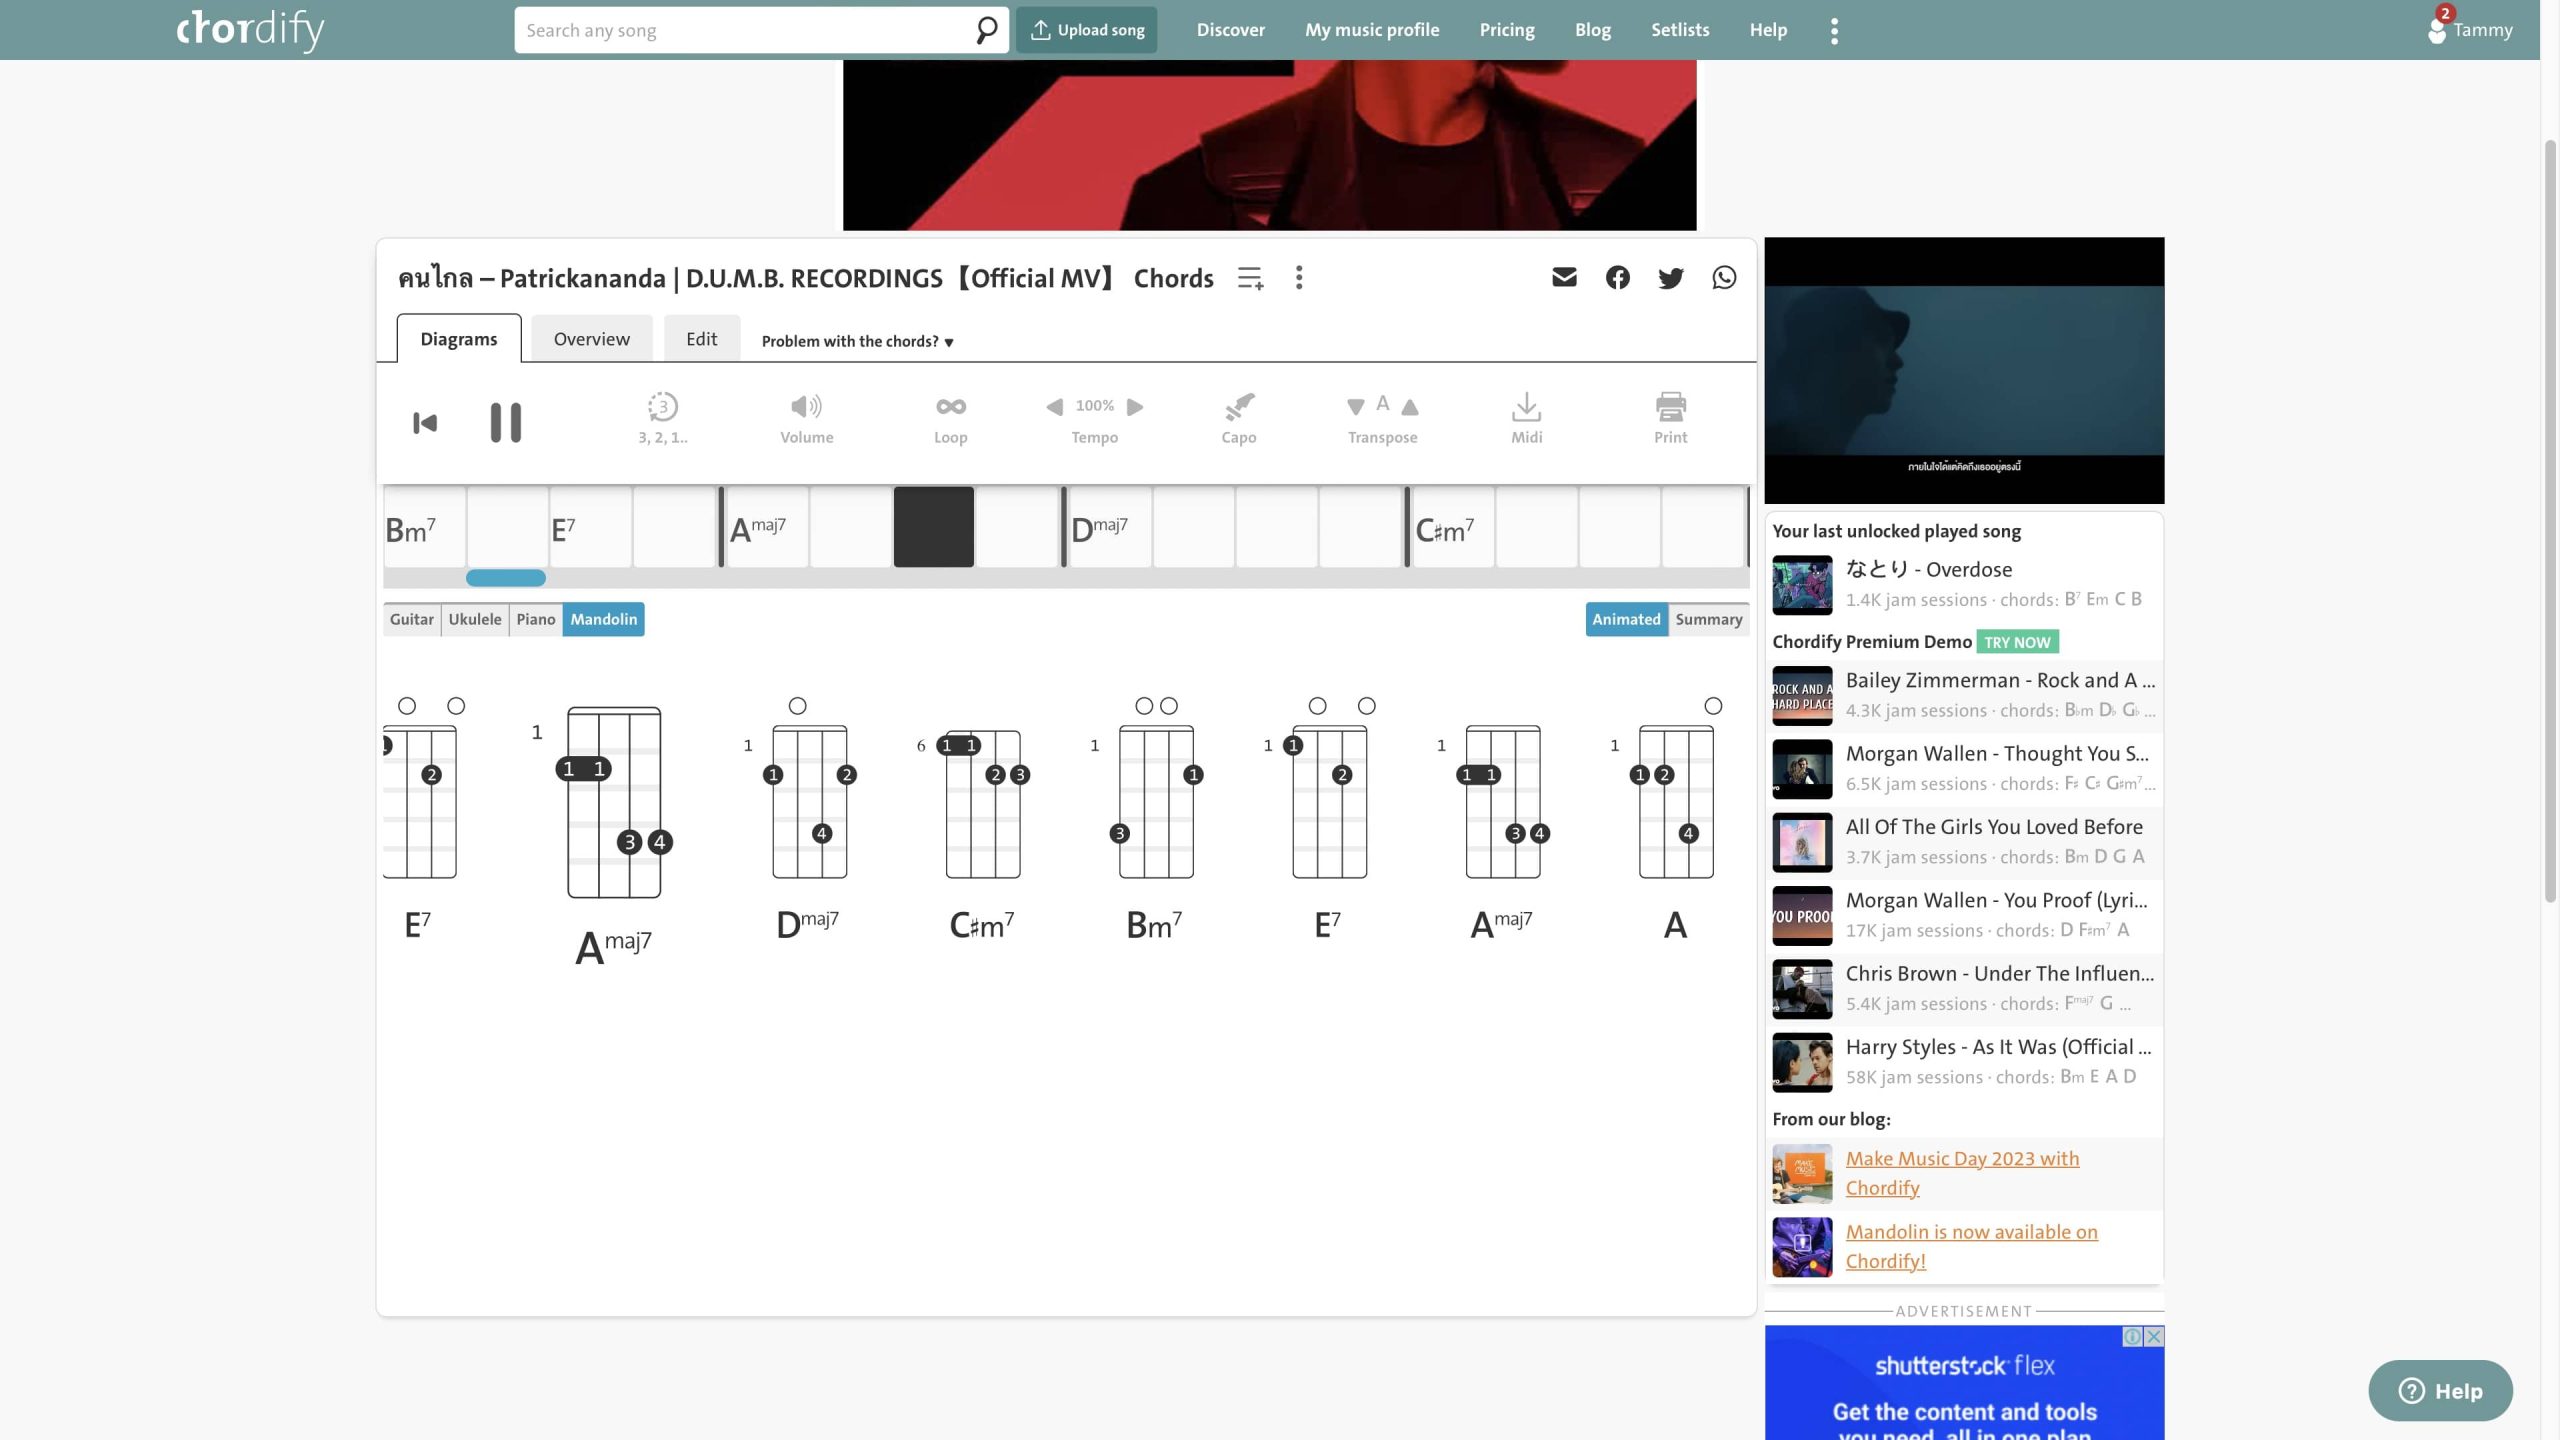Screen dimensions: 2560x1440
Task: Restart song from the beginning
Action: click(425, 422)
